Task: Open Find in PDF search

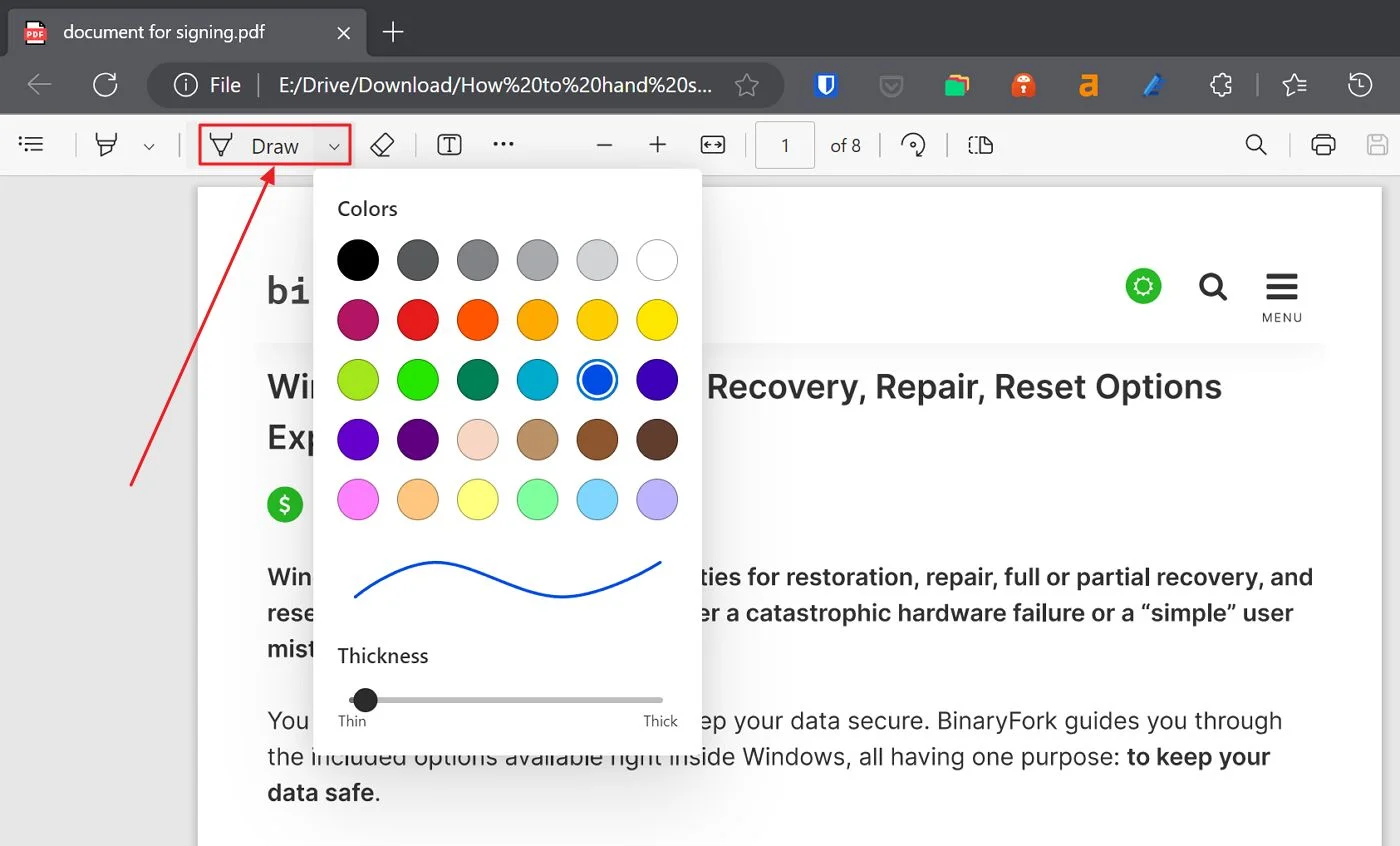Action: tap(1256, 145)
